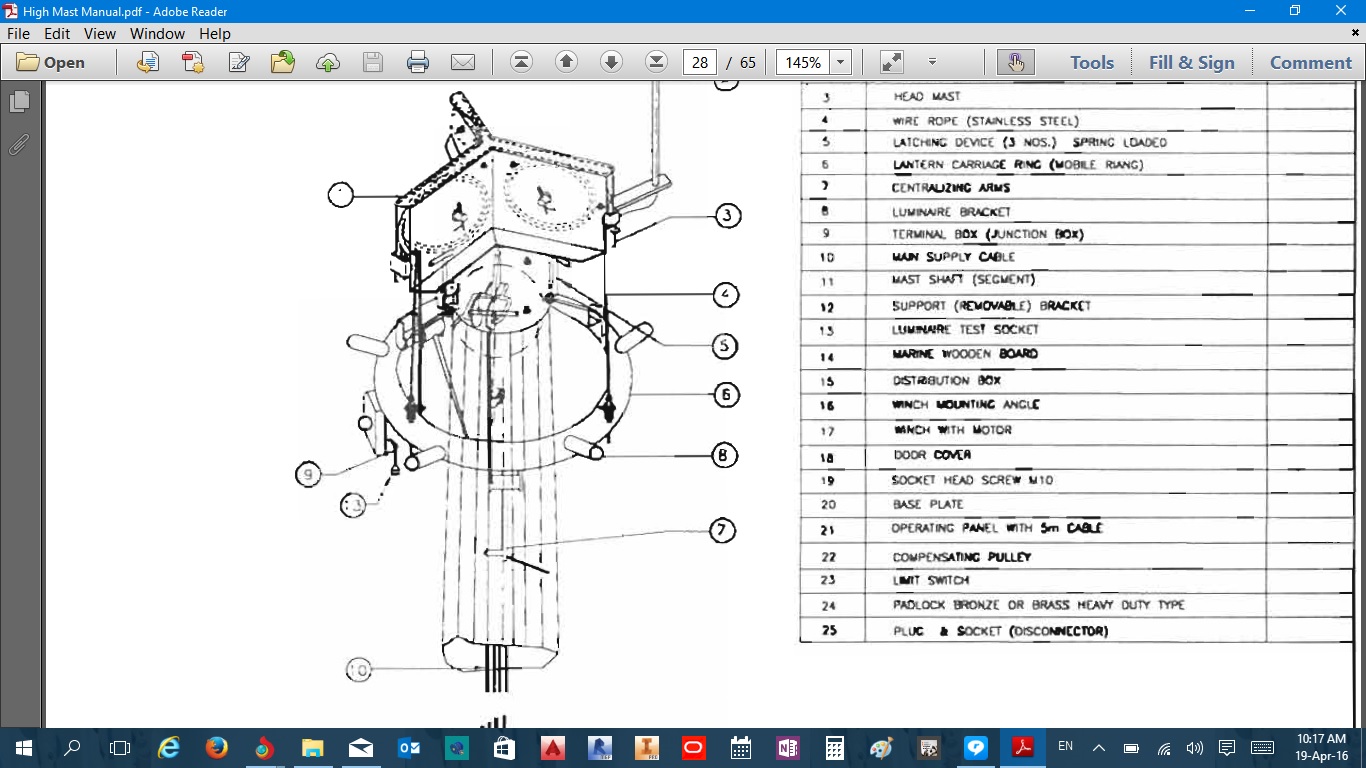Click the network Wi-Fi tray icon

point(1164,747)
